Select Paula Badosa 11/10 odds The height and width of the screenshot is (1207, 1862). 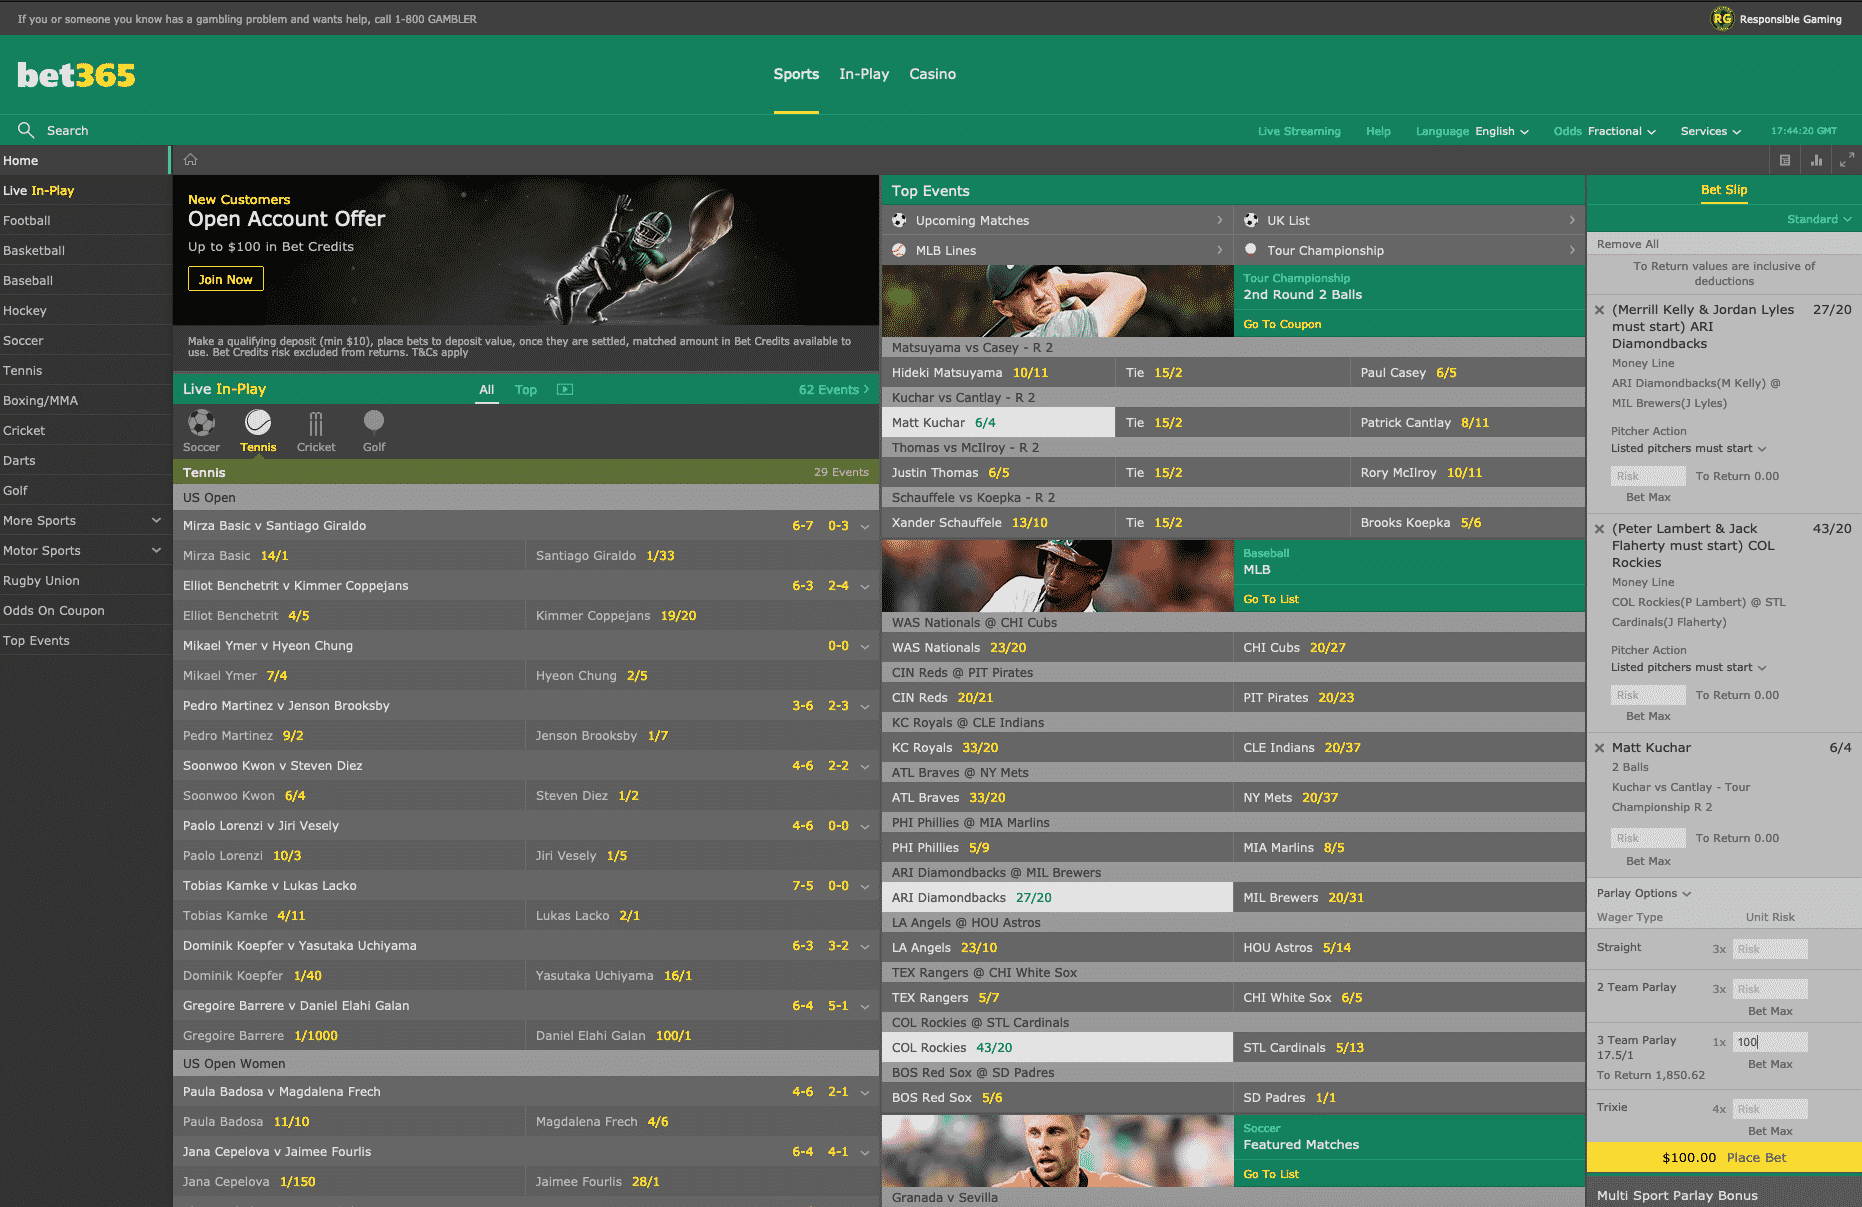tap(349, 1121)
